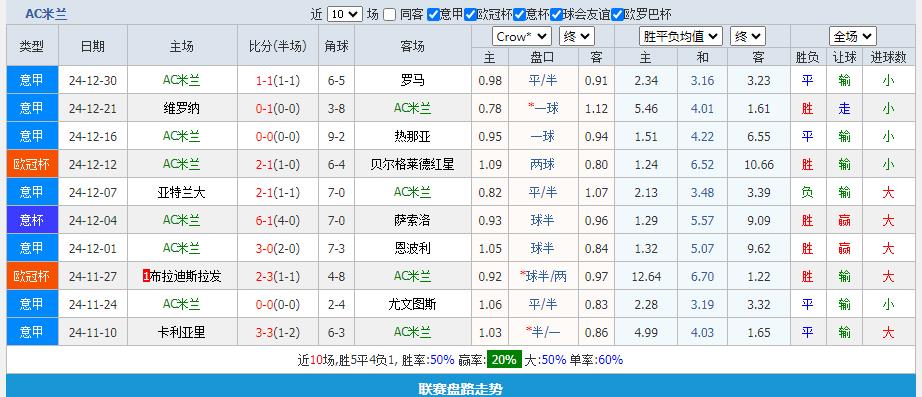
Task: Click the corner count 4-8
Action: (336, 276)
